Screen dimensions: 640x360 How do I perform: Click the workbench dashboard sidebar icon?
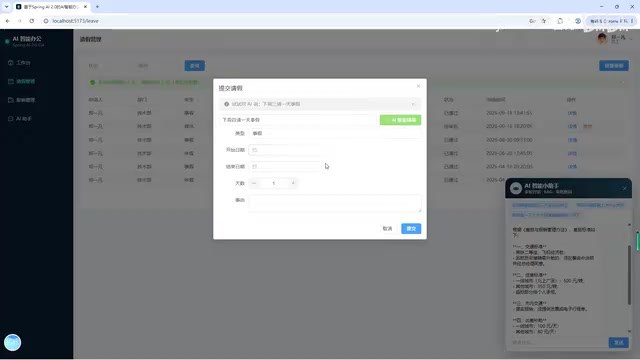(11, 62)
